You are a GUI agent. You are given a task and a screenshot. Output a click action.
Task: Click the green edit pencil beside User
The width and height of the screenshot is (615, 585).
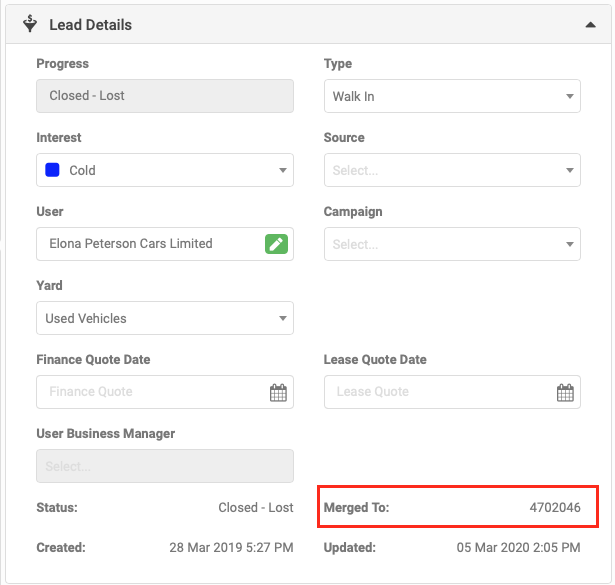click(276, 244)
